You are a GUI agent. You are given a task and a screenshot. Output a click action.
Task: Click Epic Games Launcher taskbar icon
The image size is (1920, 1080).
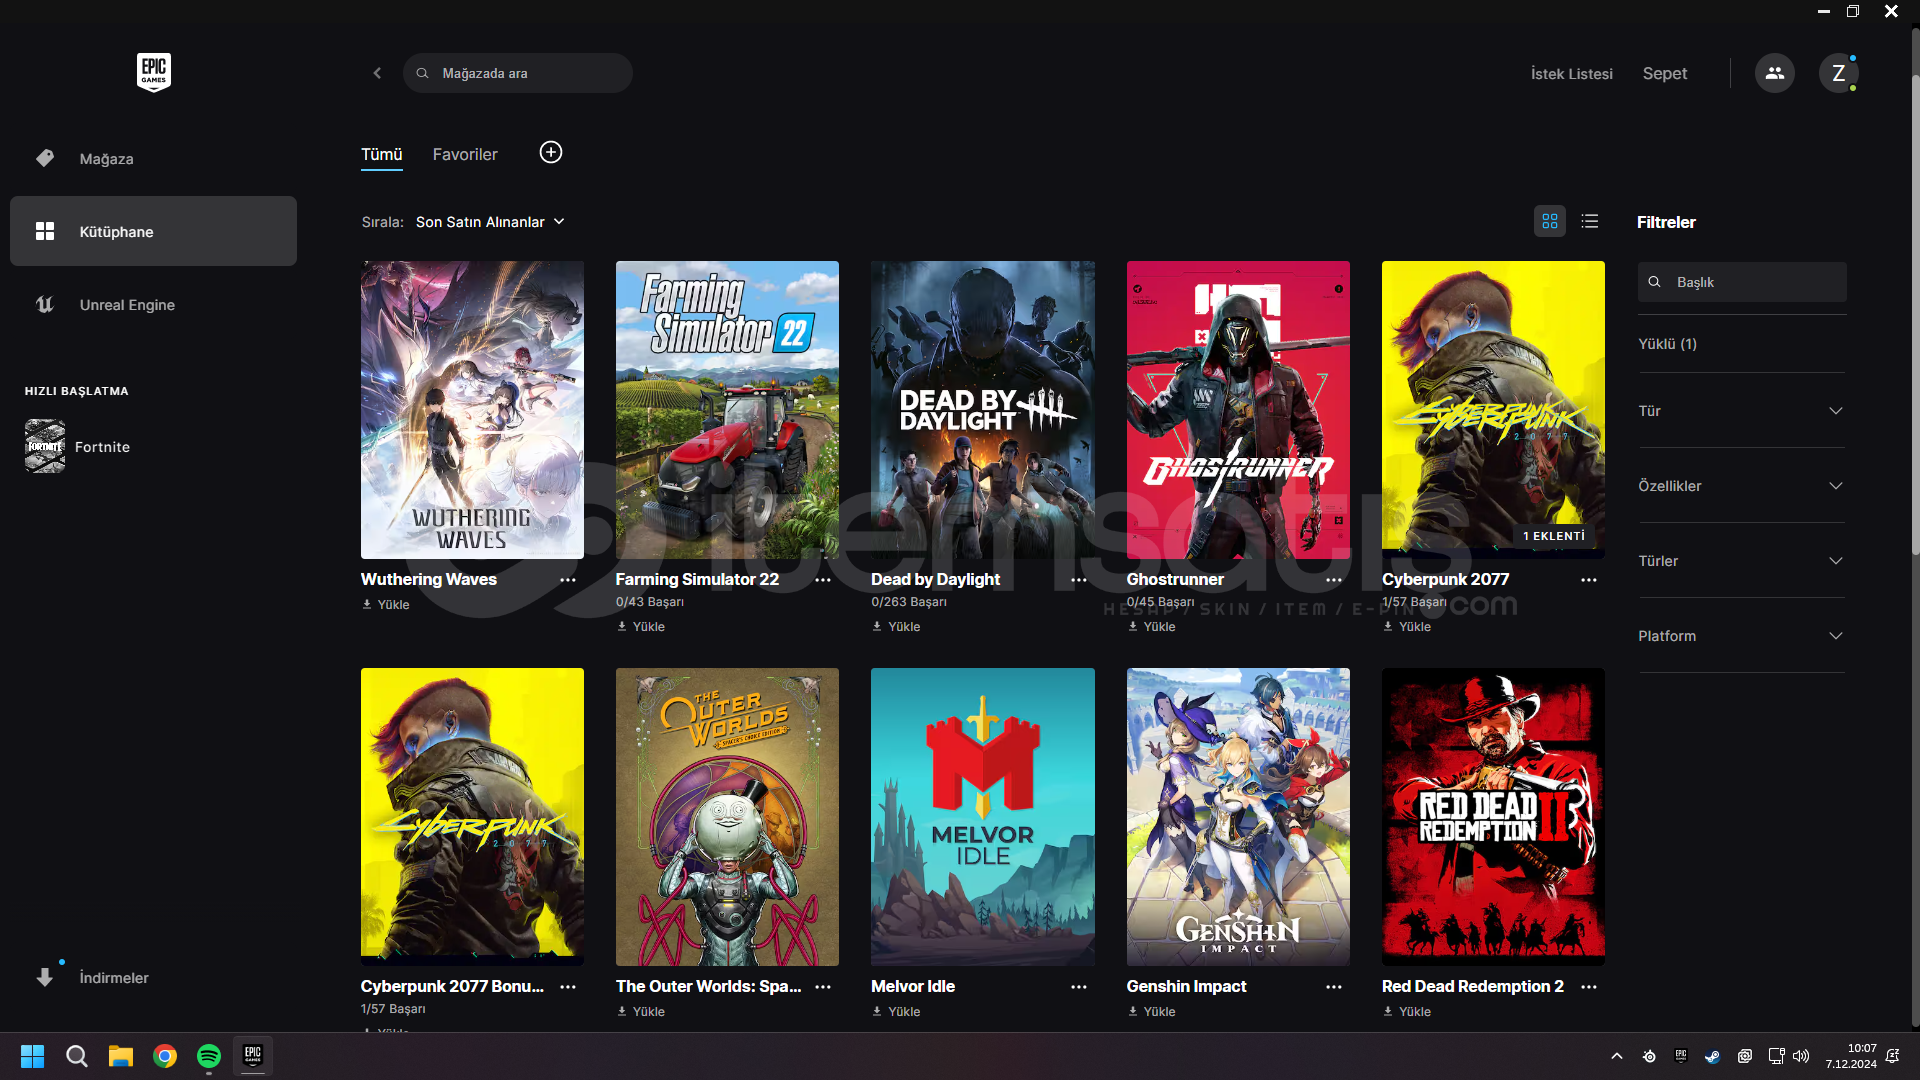pos(252,1056)
